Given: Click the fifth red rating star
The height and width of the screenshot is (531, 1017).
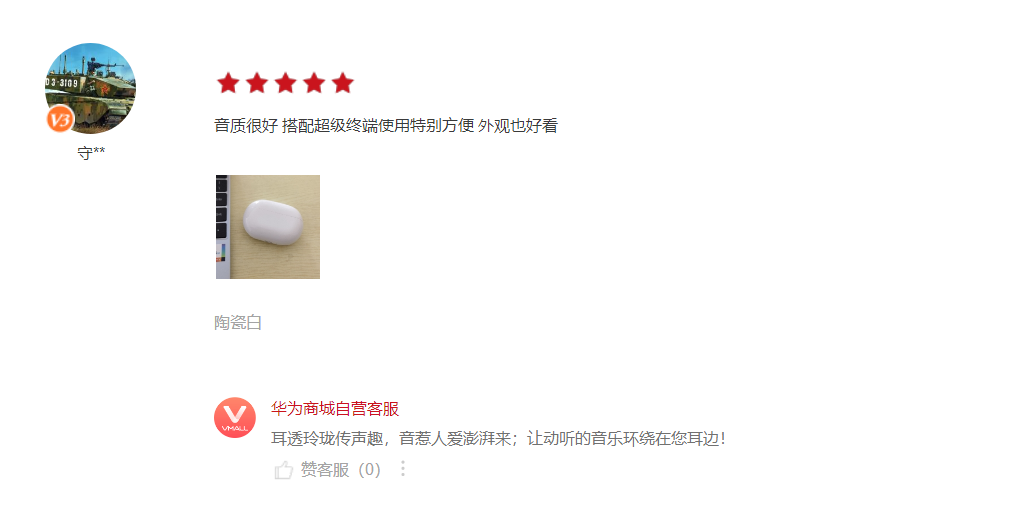Looking at the screenshot, I should (342, 83).
